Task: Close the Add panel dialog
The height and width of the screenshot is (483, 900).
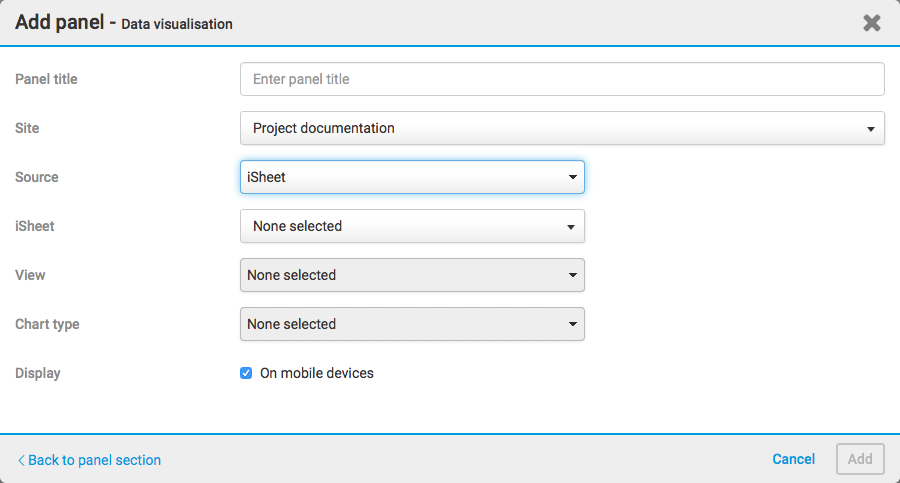Action: pyautogui.click(x=872, y=22)
